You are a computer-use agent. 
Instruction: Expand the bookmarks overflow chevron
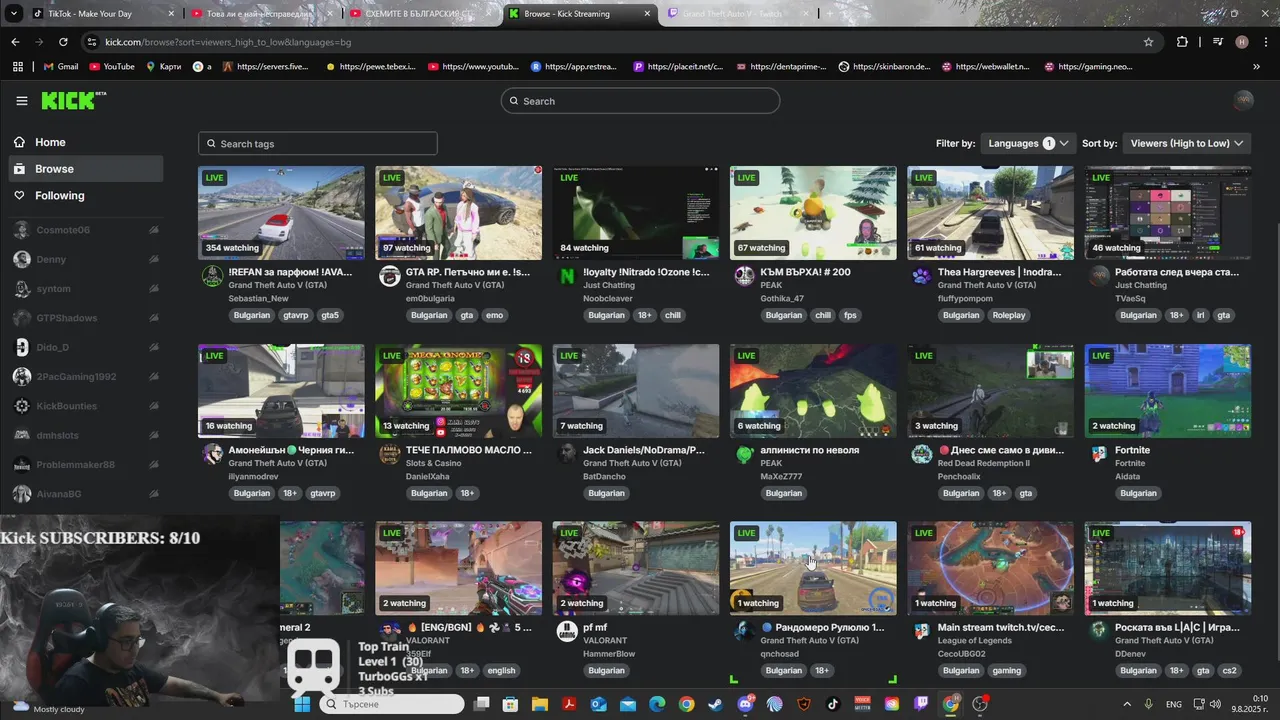point(1256,67)
